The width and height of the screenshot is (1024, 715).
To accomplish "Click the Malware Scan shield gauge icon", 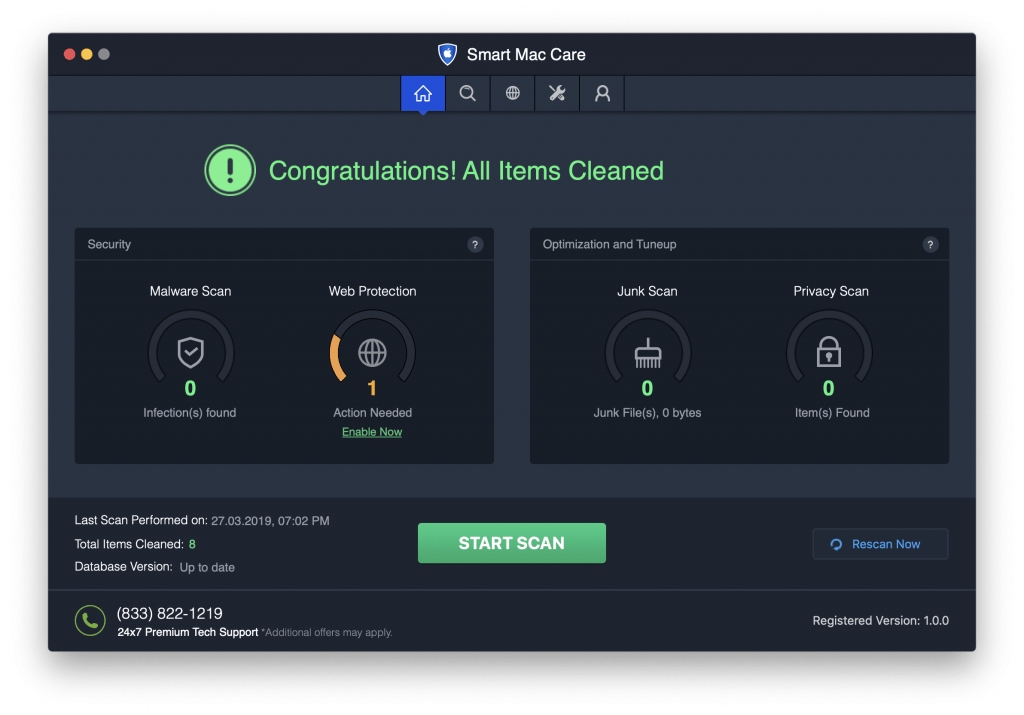I will [x=190, y=351].
